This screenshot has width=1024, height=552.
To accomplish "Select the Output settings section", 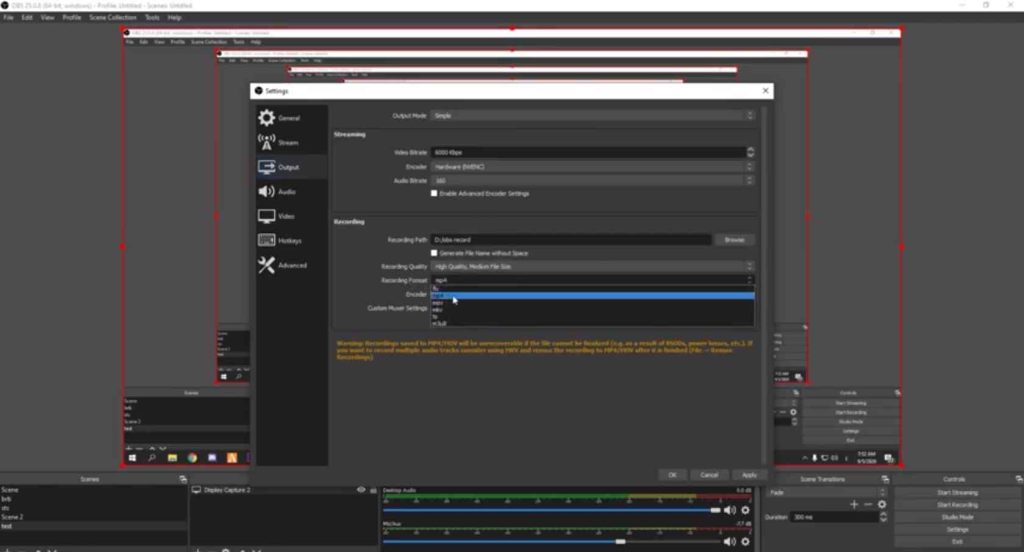I will [x=291, y=167].
